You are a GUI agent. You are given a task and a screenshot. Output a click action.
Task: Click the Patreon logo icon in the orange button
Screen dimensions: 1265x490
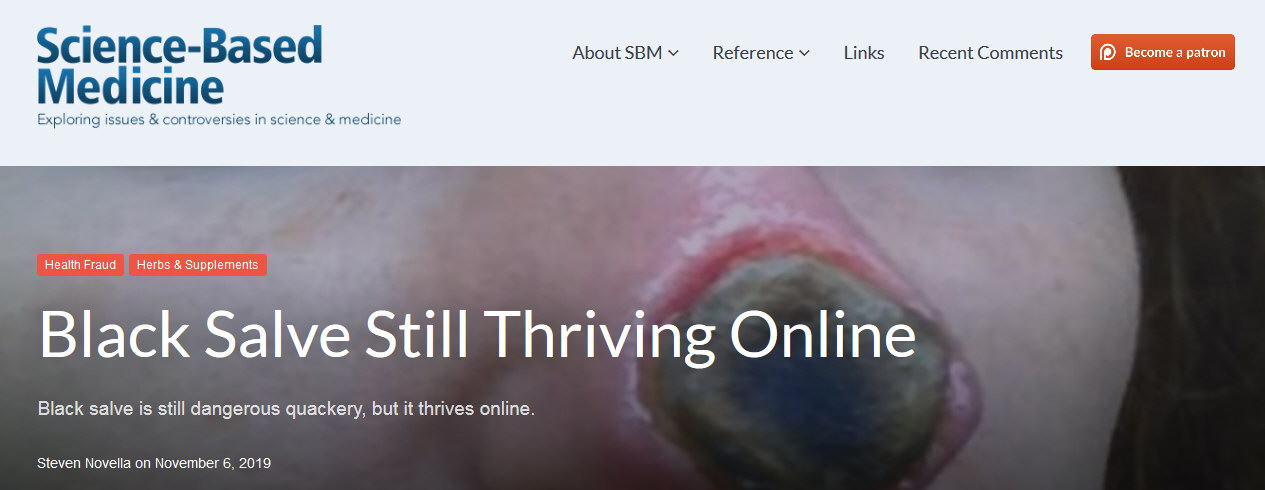tap(1108, 53)
